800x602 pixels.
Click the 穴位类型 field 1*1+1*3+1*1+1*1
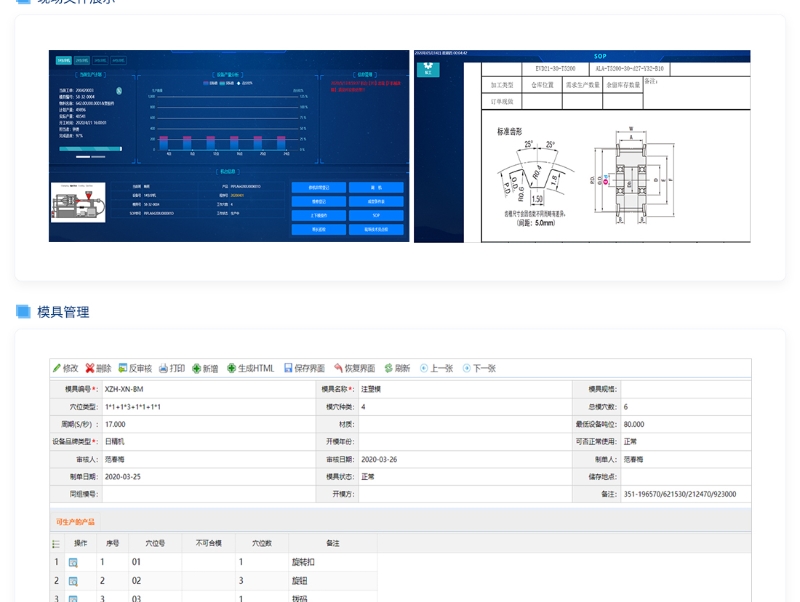[x=208, y=407]
